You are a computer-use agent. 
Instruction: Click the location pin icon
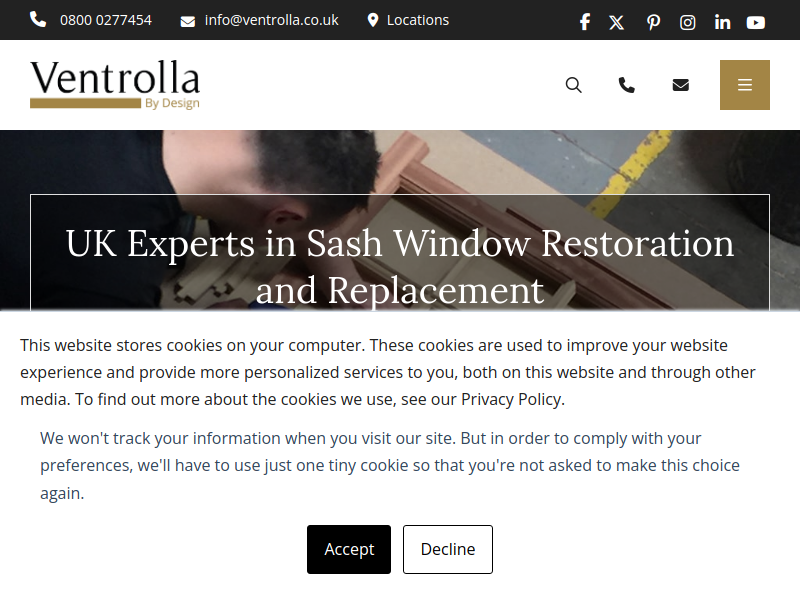(373, 20)
